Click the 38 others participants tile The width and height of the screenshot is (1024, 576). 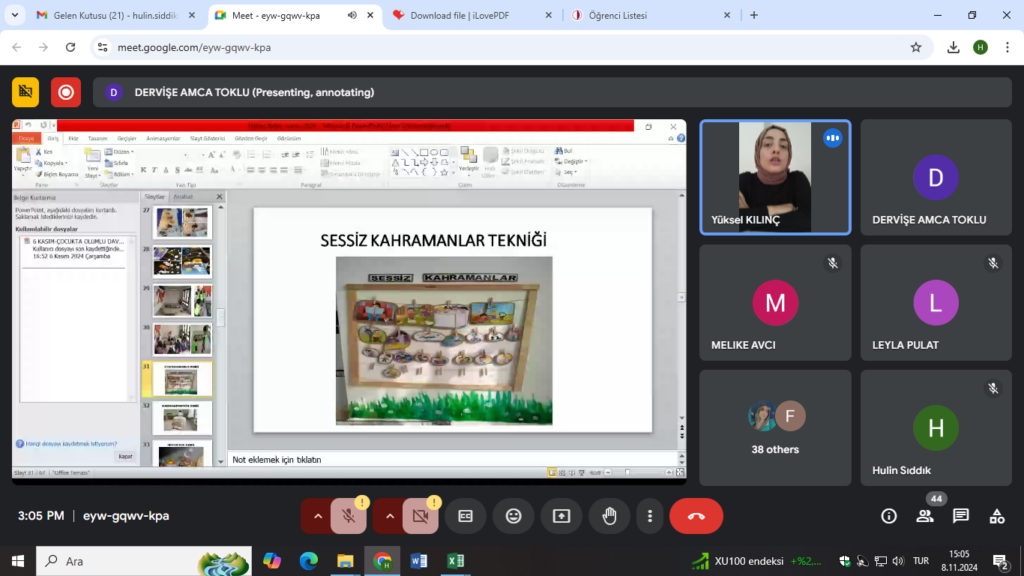(x=775, y=428)
